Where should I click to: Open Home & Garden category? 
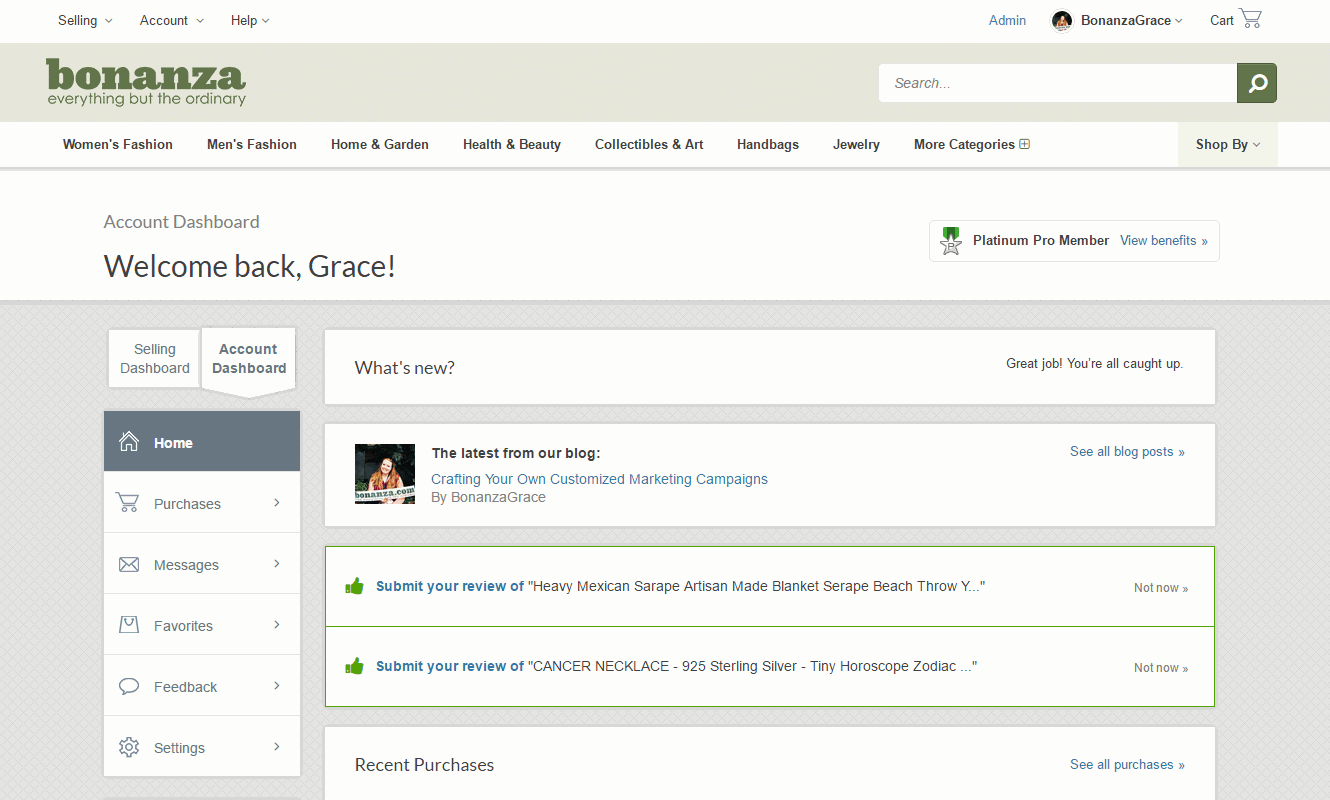380,144
